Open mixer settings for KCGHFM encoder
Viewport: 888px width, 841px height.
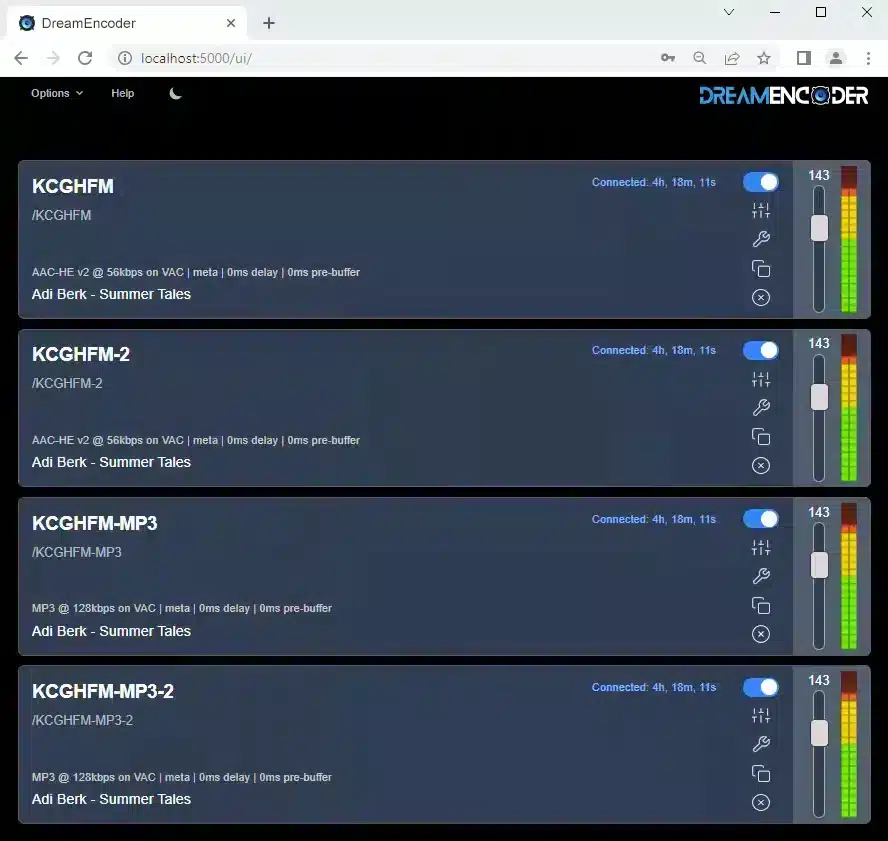(x=761, y=210)
